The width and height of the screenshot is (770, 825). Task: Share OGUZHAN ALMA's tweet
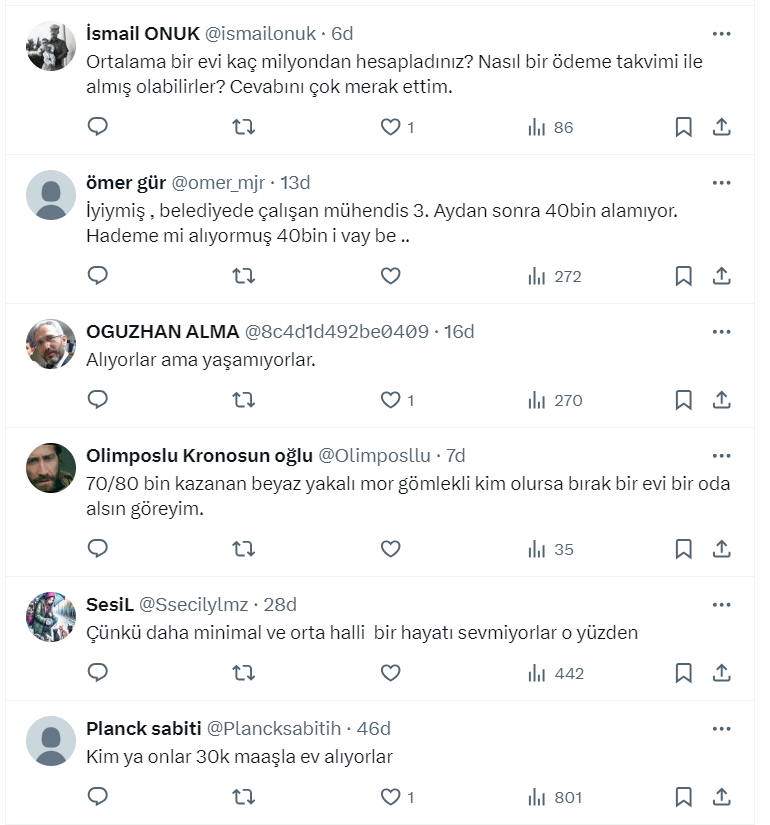(721, 400)
